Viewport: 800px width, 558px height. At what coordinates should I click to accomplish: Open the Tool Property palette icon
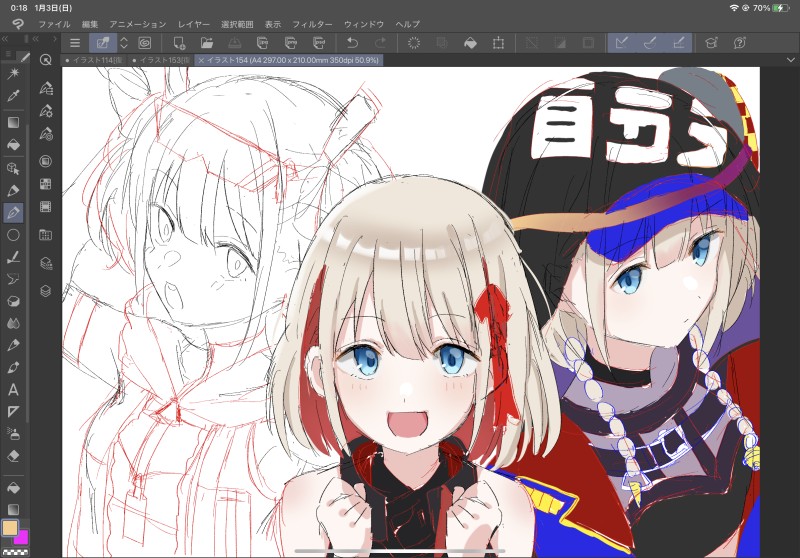(x=45, y=111)
